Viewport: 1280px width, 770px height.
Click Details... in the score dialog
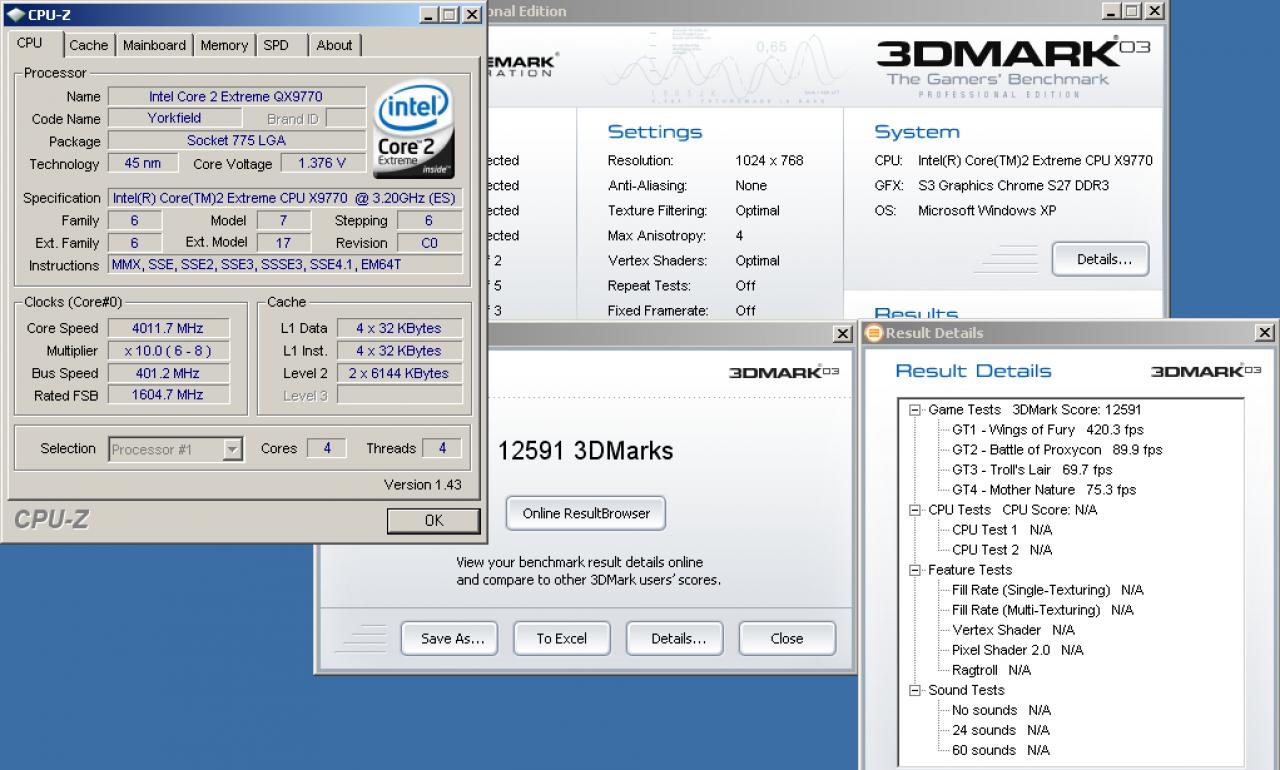pos(675,638)
